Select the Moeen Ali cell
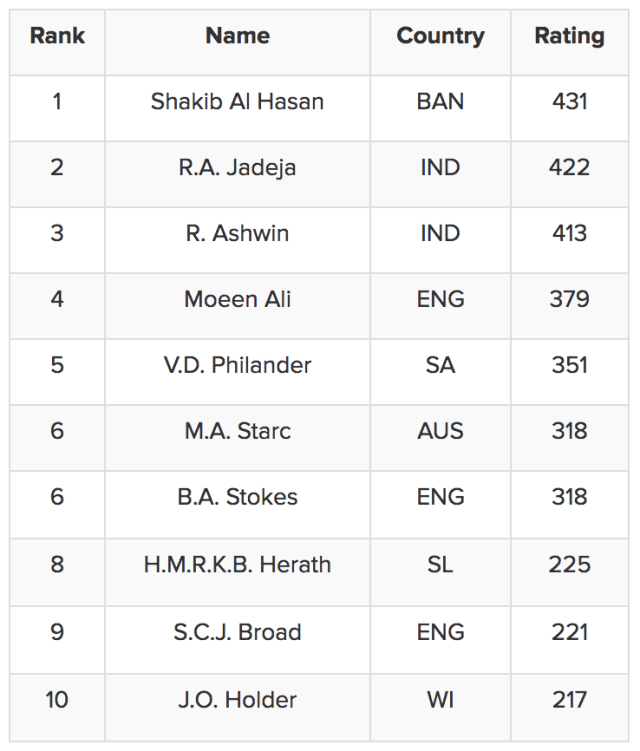 pos(237,300)
